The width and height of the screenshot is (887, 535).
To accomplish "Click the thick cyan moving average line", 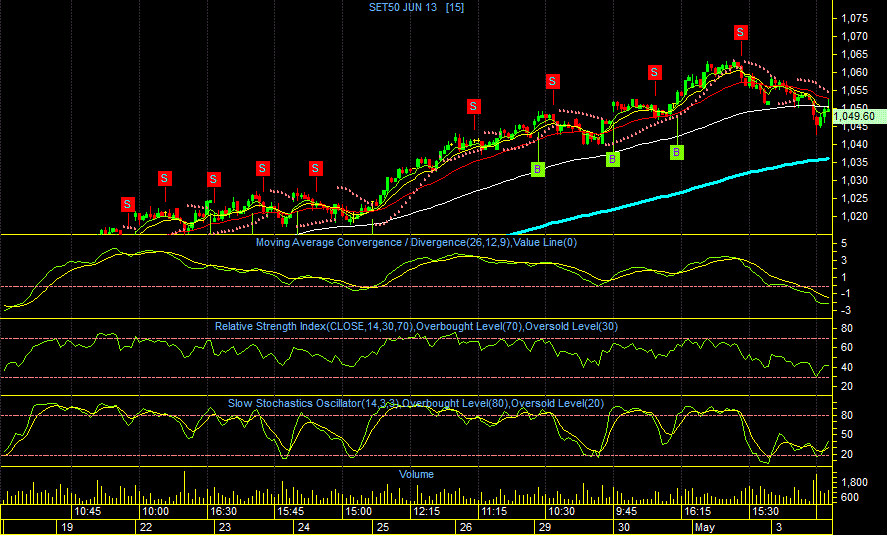I will (668, 196).
